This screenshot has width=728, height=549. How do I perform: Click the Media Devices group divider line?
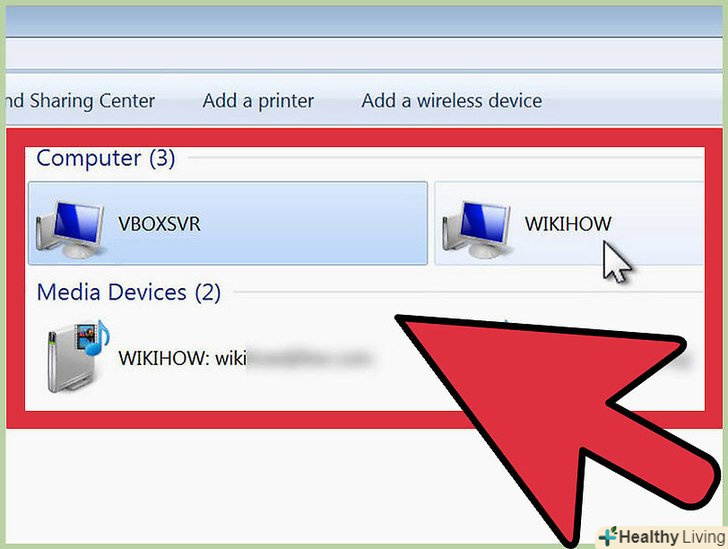[468, 292]
